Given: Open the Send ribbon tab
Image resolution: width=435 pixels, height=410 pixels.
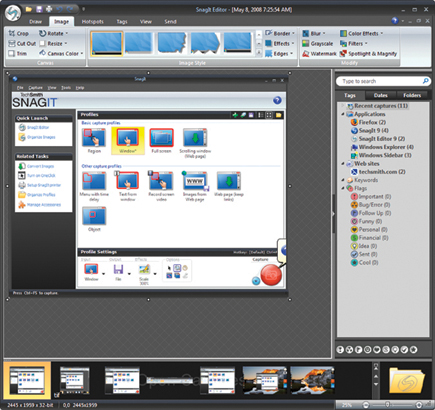Looking at the screenshot, I should point(170,22).
